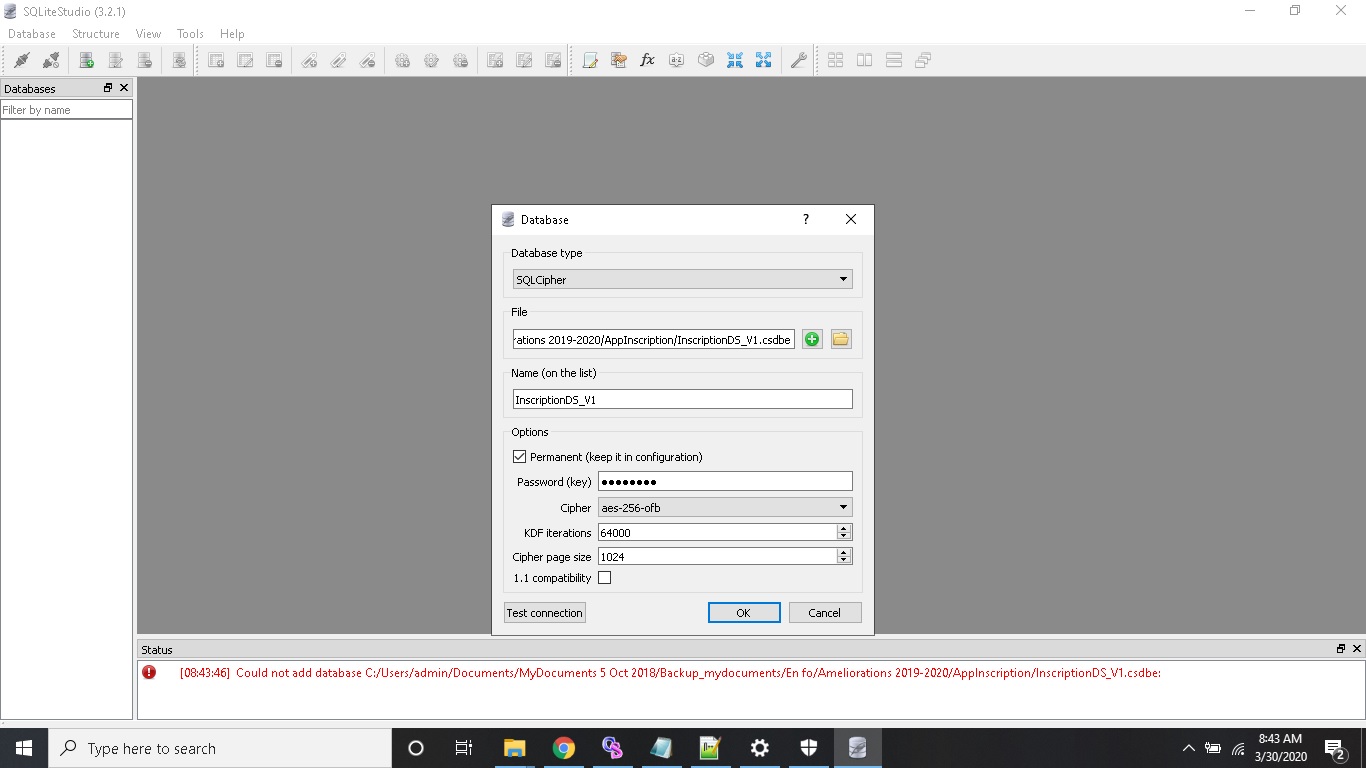Open the SQL editor from toolbar
Screen dimensions: 1366x768
(590, 60)
